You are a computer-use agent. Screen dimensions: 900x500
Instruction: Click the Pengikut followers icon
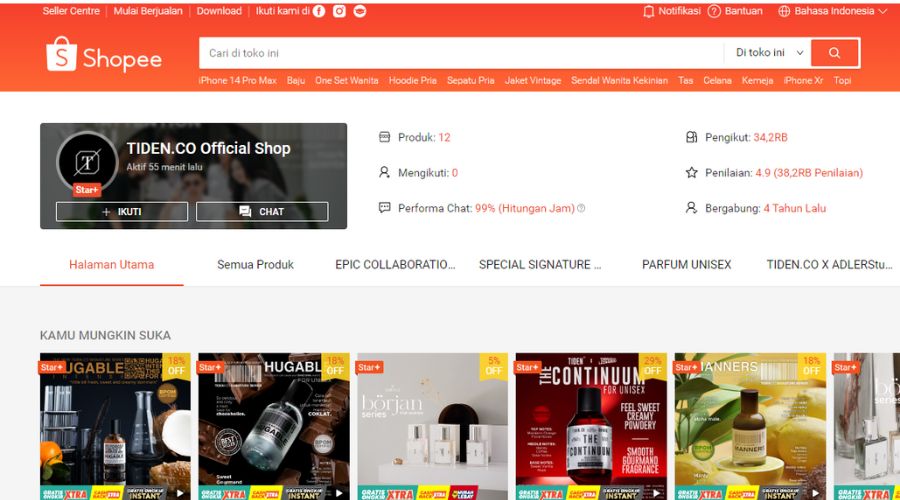click(x=691, y=137)
